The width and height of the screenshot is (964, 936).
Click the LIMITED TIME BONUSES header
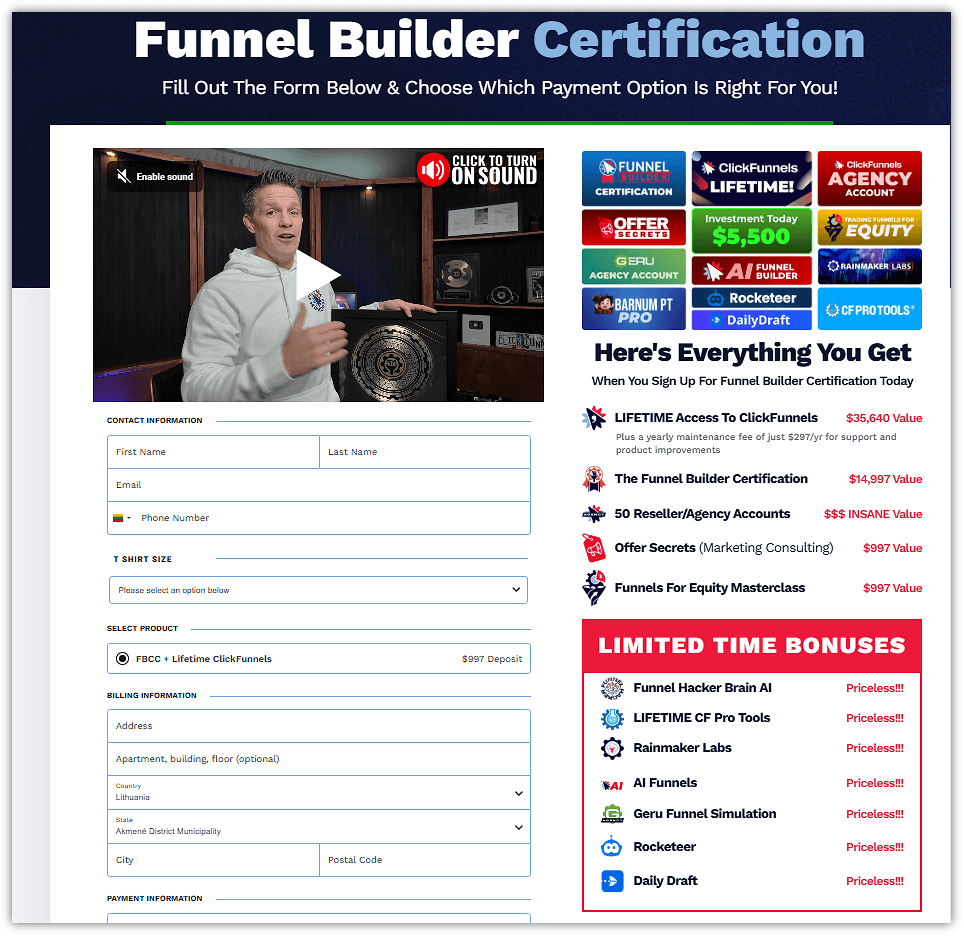pos(751,645)
